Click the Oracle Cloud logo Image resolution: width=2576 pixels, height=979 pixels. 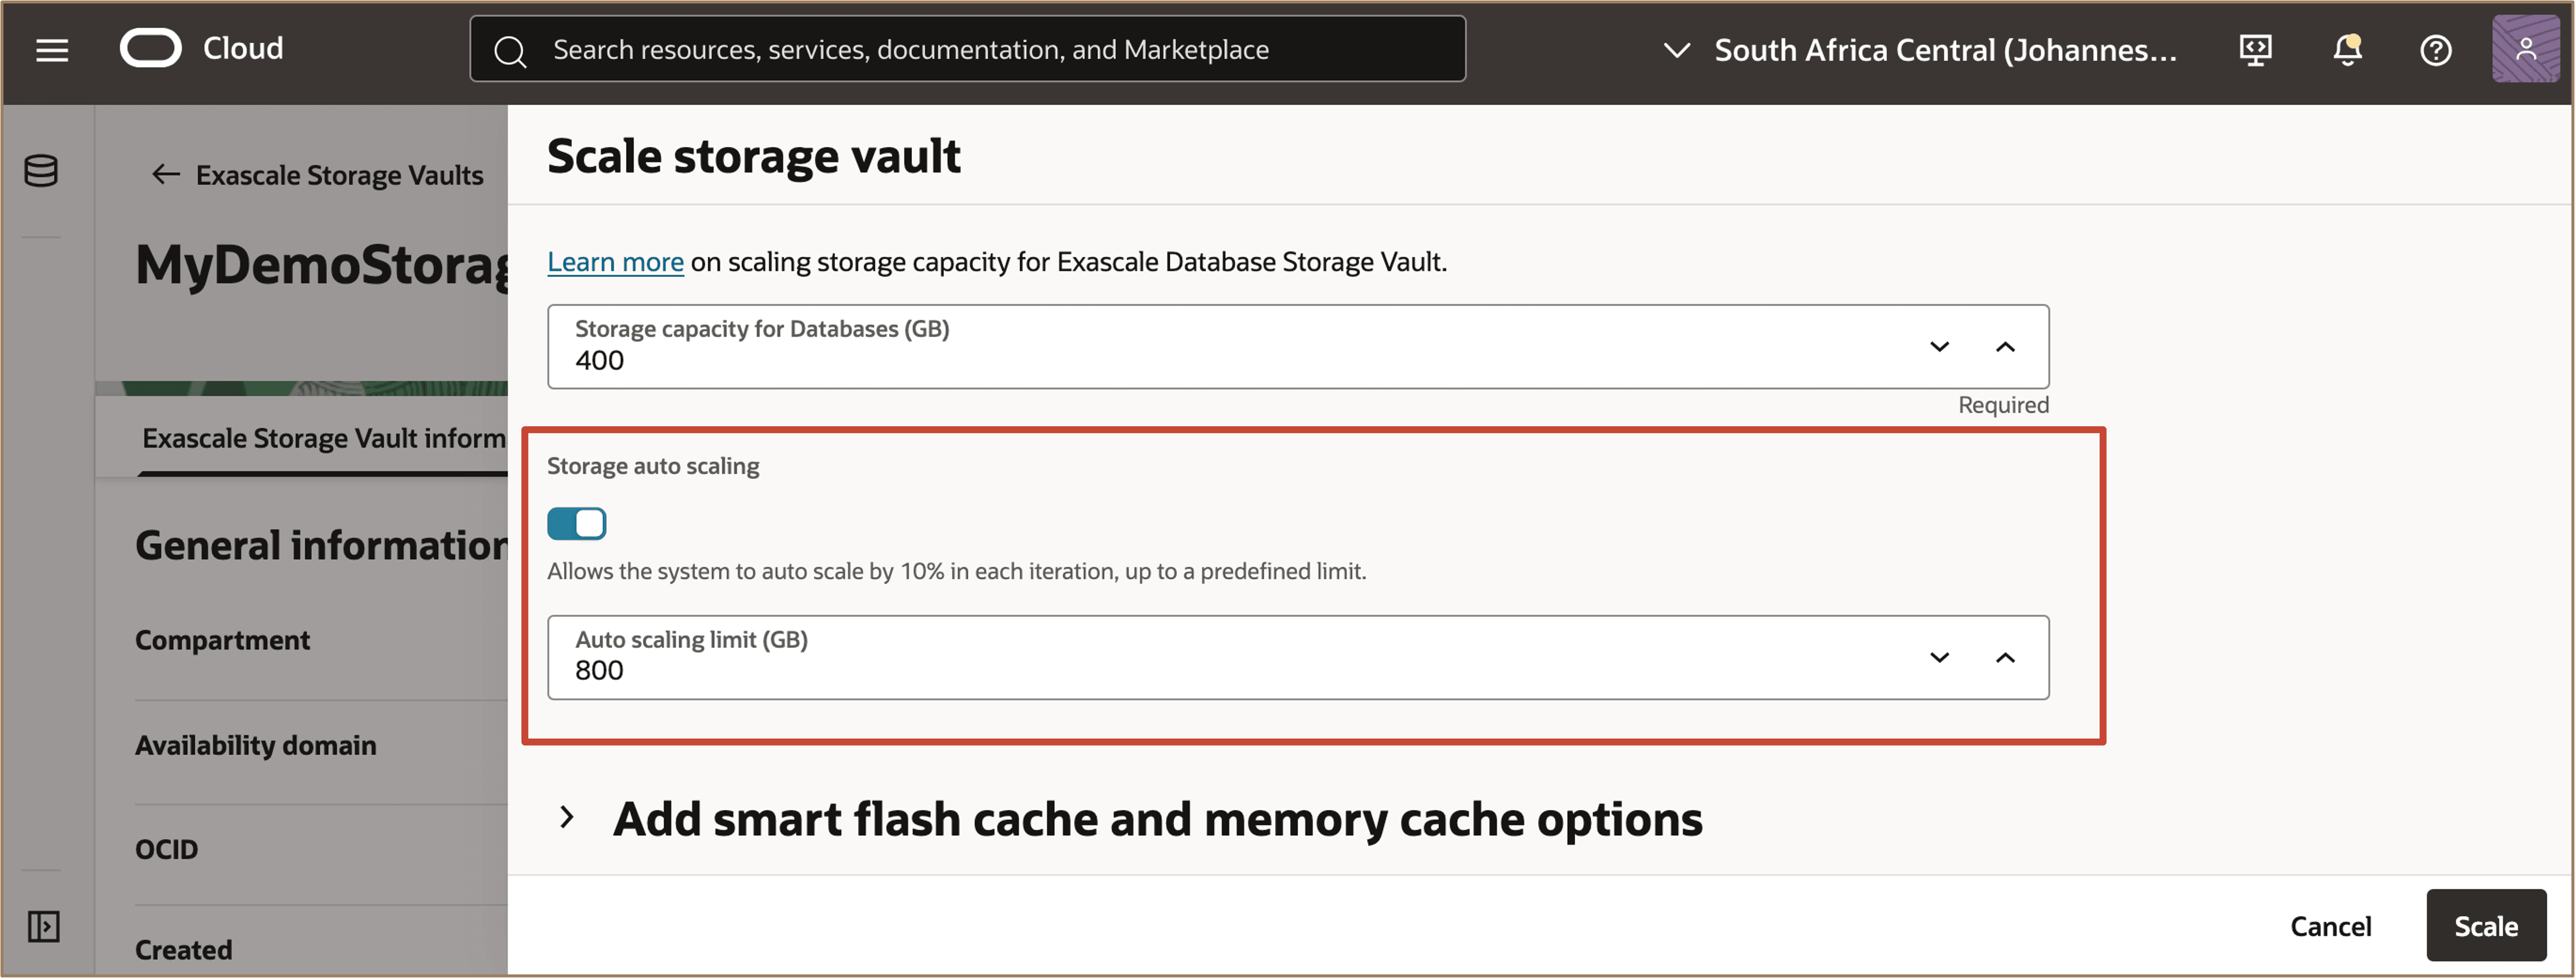point(151,47)
